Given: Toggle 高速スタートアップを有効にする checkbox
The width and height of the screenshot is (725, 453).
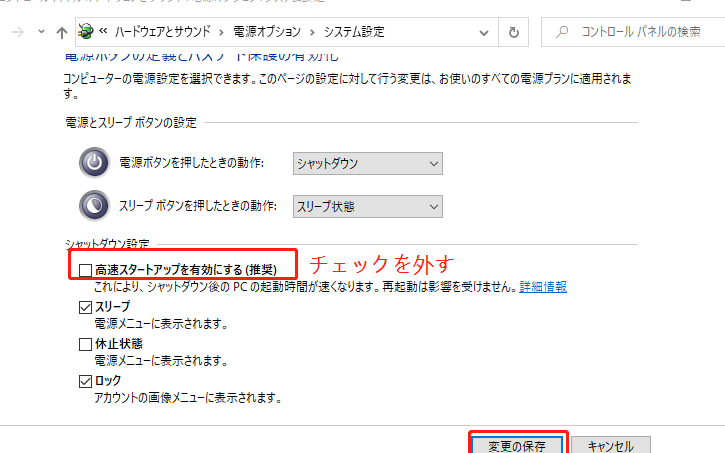Looking at the screenshot, I should (x=85, y=270).
